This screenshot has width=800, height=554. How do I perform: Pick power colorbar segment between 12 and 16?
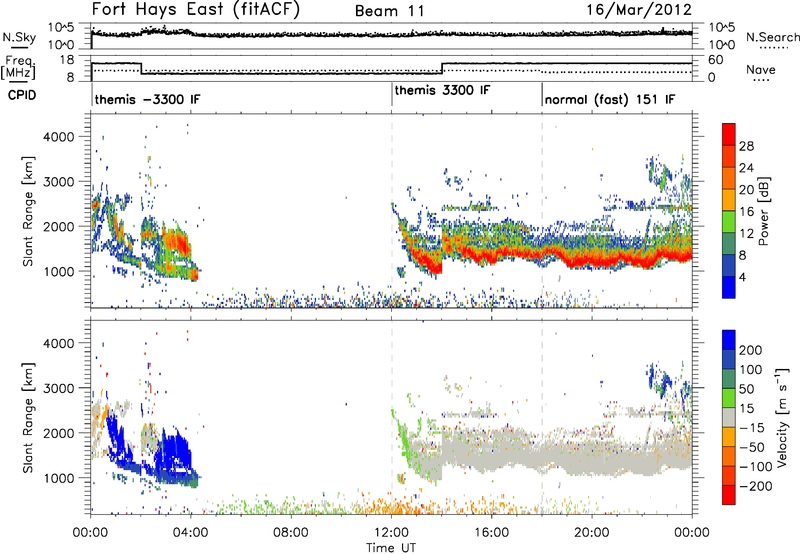pyautogui.click(x=729, y=221)
